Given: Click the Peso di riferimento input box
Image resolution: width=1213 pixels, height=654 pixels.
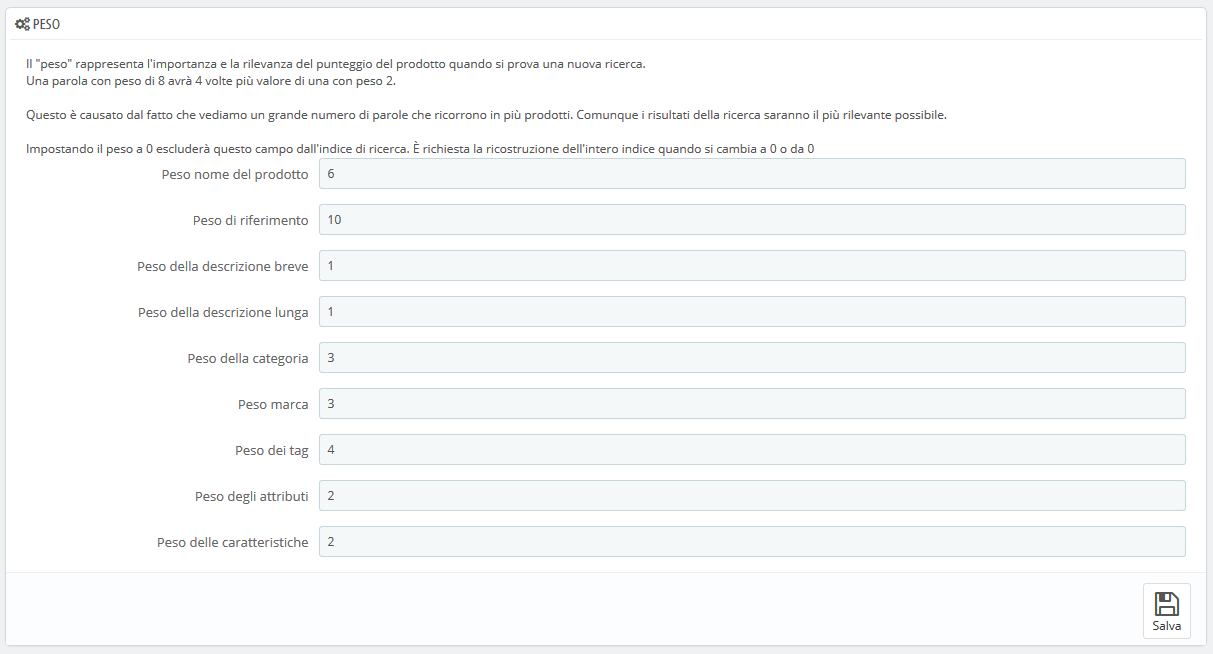Looking at the screenshot, I should [x=752, y=219].
